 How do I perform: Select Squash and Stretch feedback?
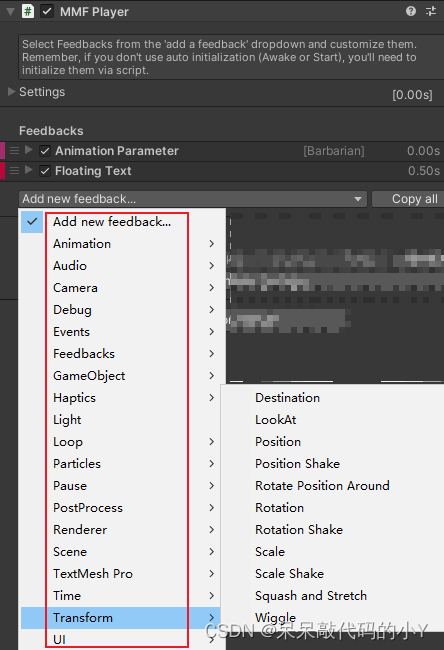point(311,596)
